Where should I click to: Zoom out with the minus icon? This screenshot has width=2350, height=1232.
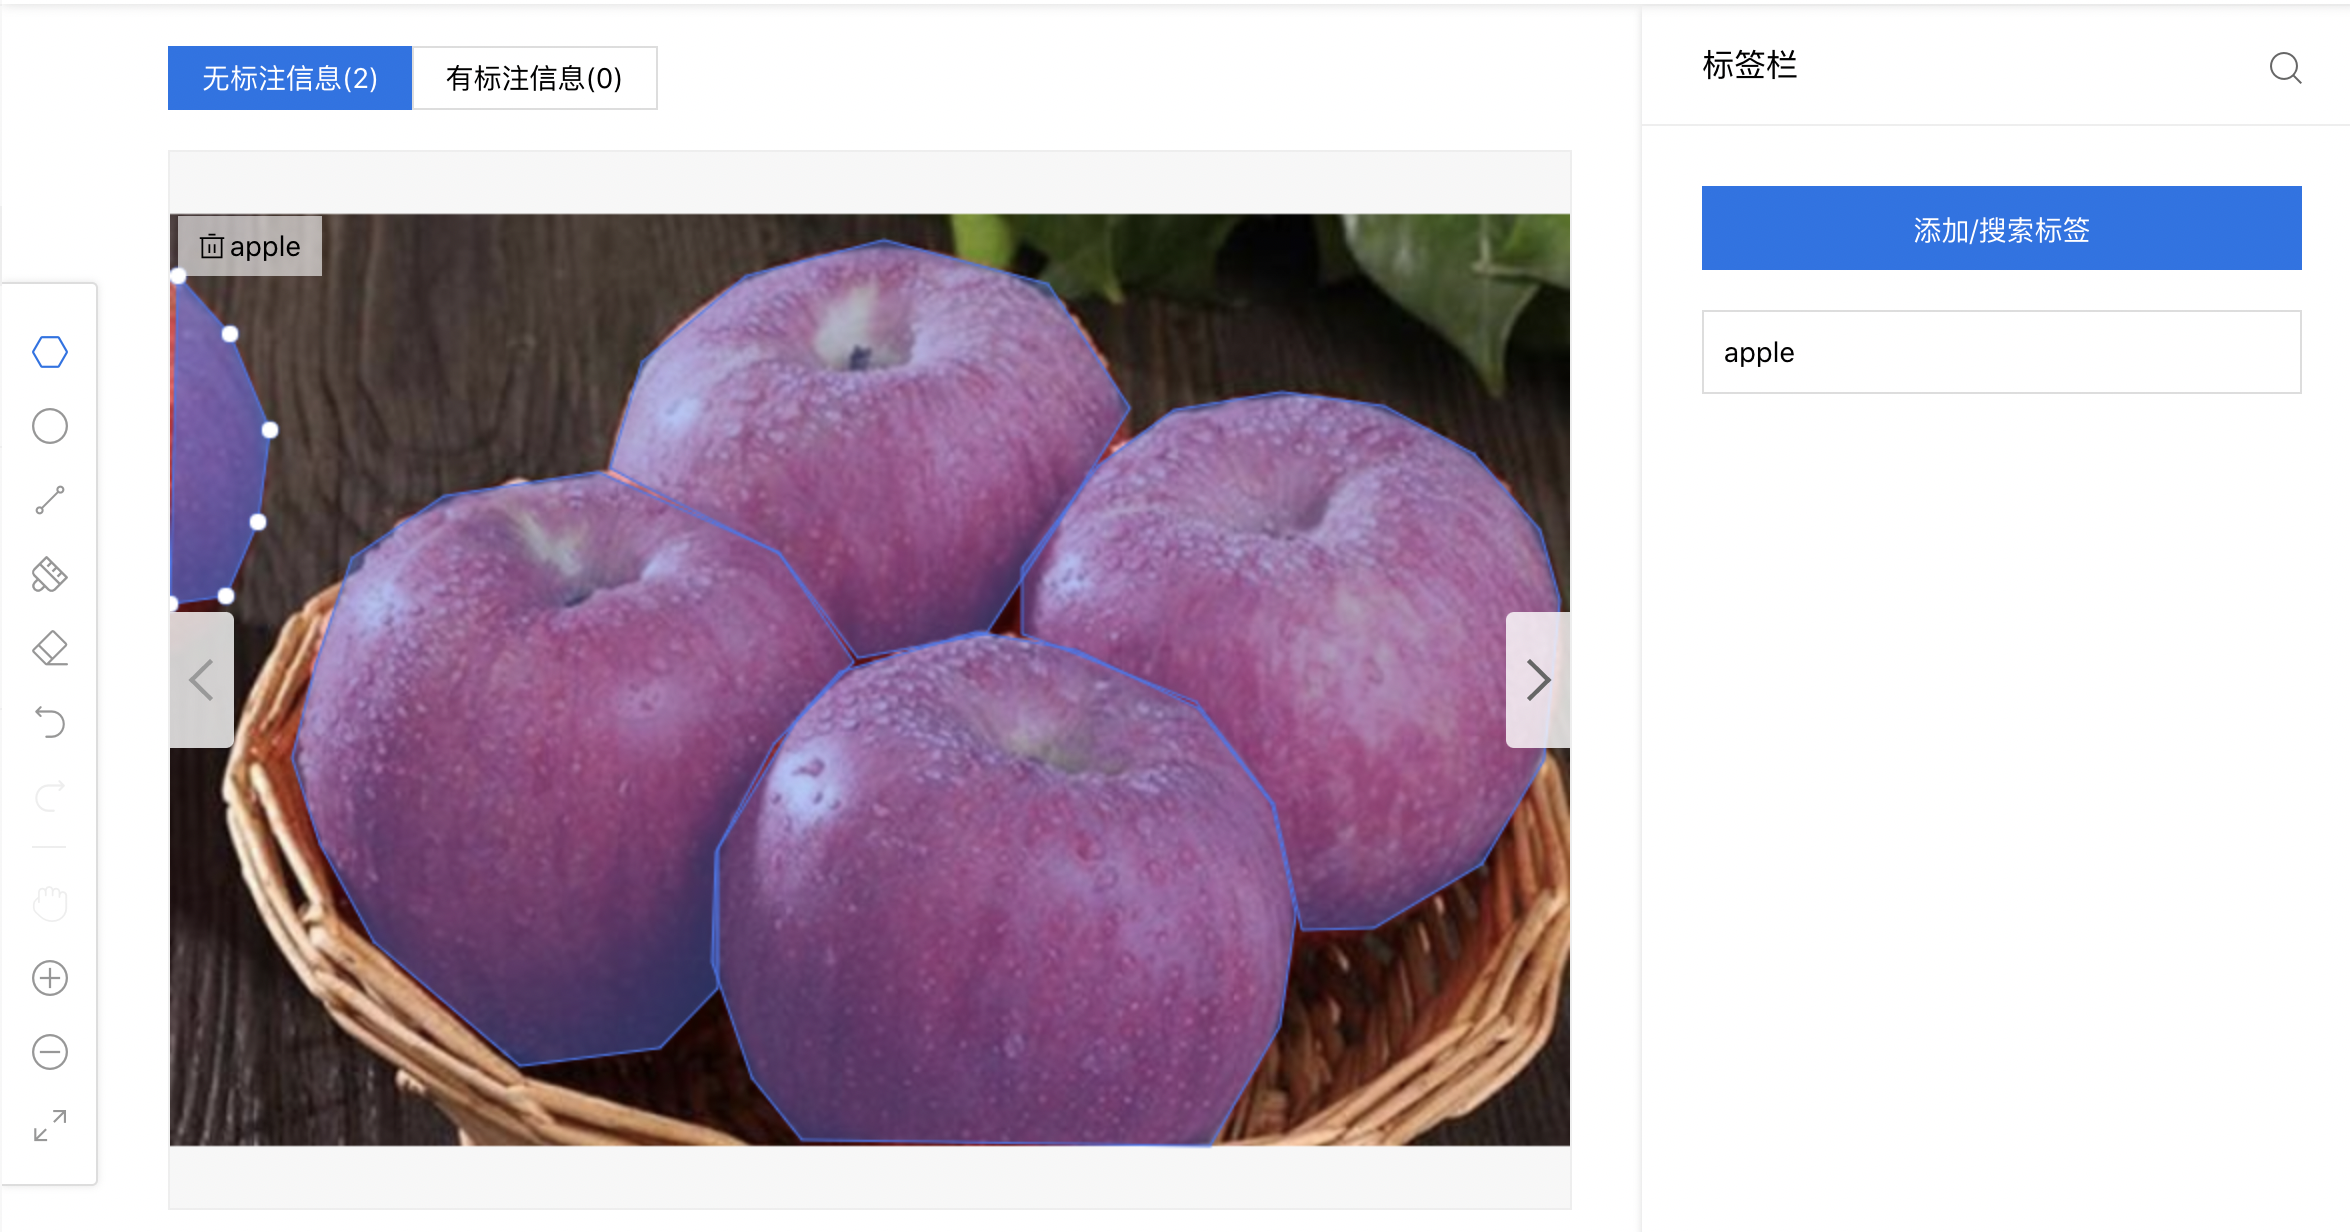point(50,1052)
